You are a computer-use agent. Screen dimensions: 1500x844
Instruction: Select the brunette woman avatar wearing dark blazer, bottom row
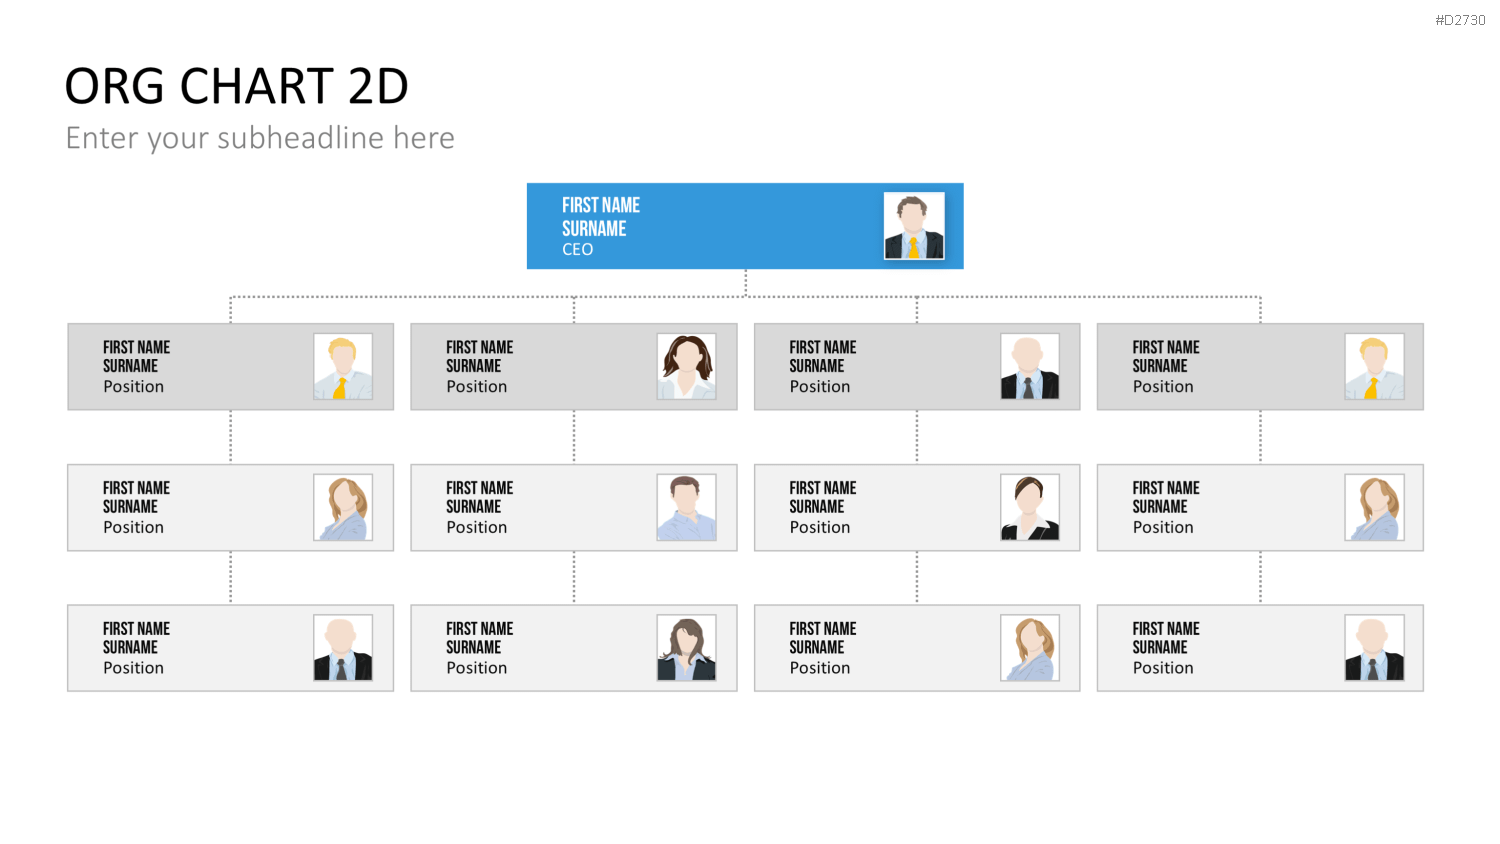point(686,648)
